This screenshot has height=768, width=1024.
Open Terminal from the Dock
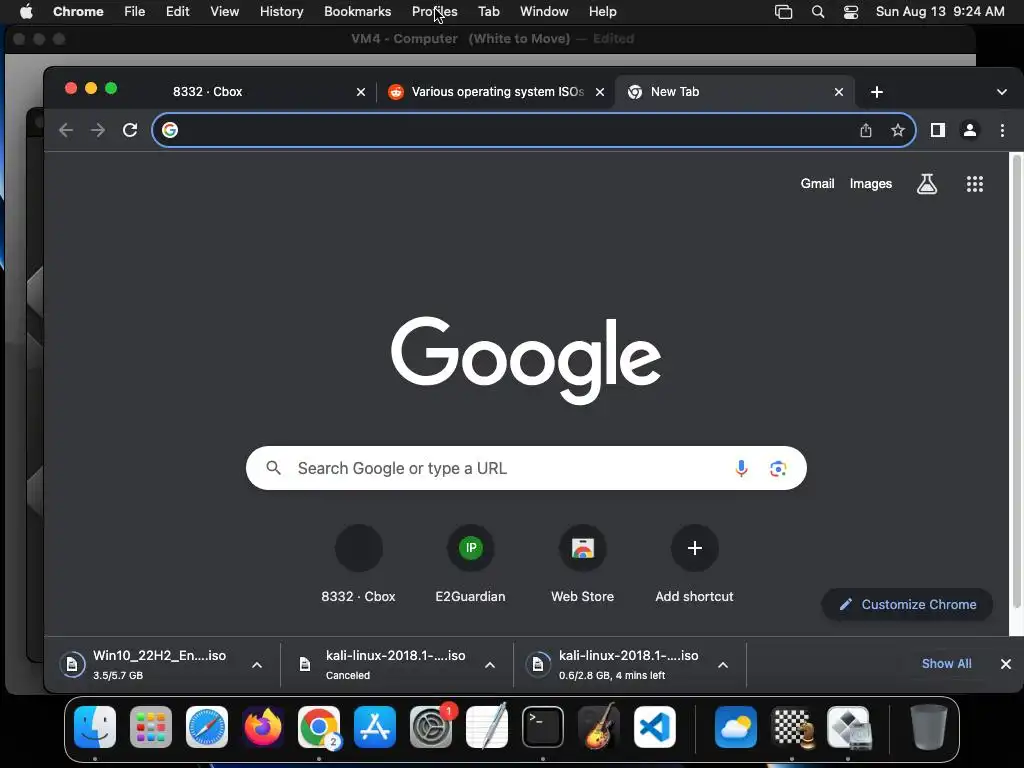[543, 727]
